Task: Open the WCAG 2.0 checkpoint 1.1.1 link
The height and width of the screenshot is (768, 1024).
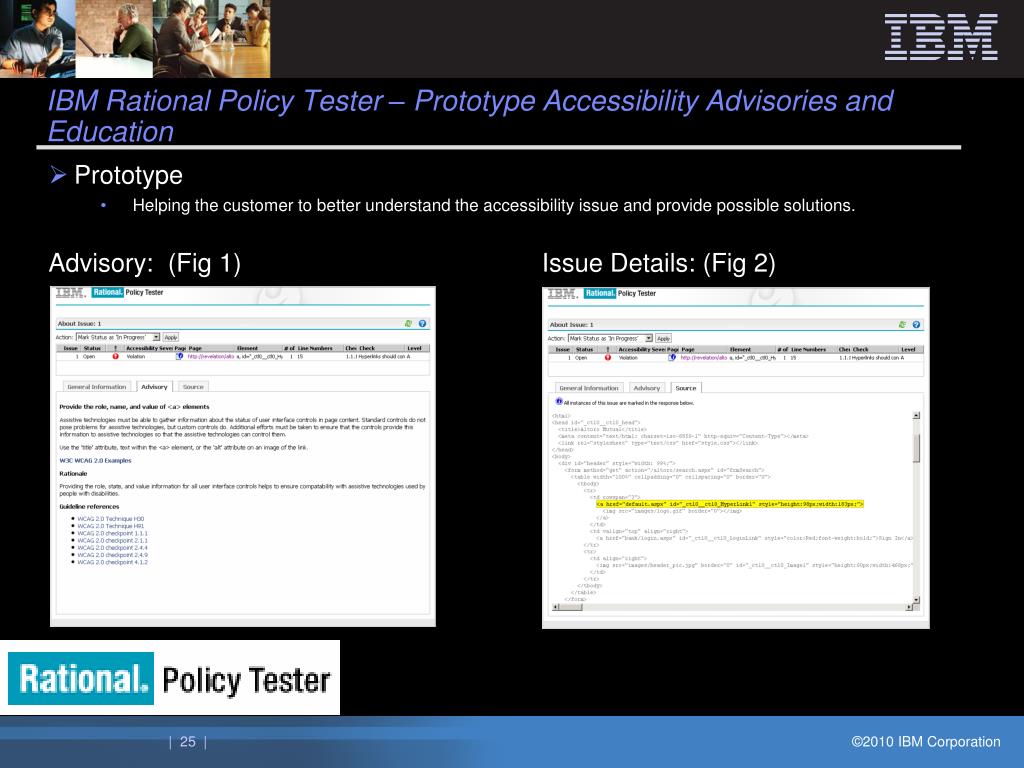Action: tap(112, 533)
